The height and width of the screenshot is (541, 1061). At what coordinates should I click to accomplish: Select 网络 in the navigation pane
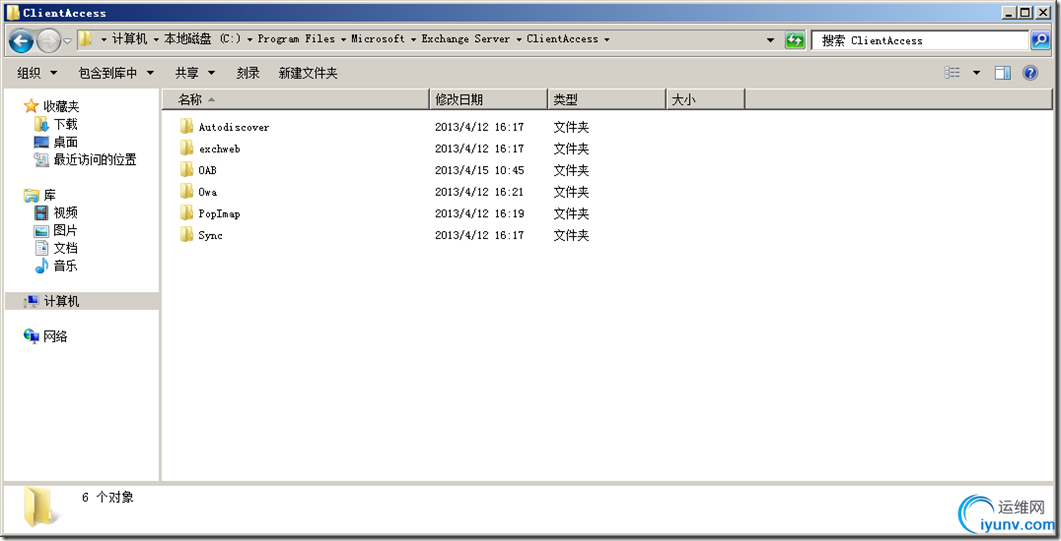[x=55, y=336]
